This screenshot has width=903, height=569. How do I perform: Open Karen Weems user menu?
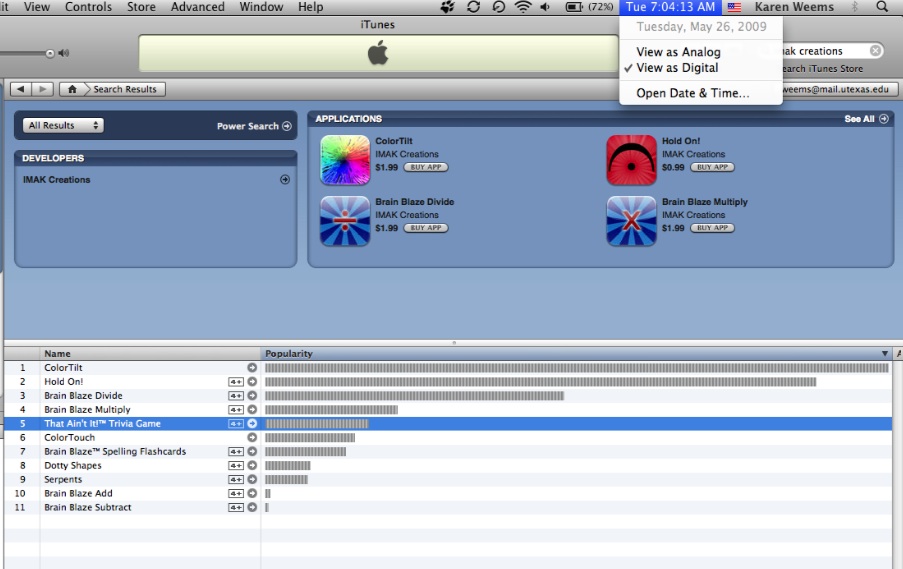(x=794, y=7)
